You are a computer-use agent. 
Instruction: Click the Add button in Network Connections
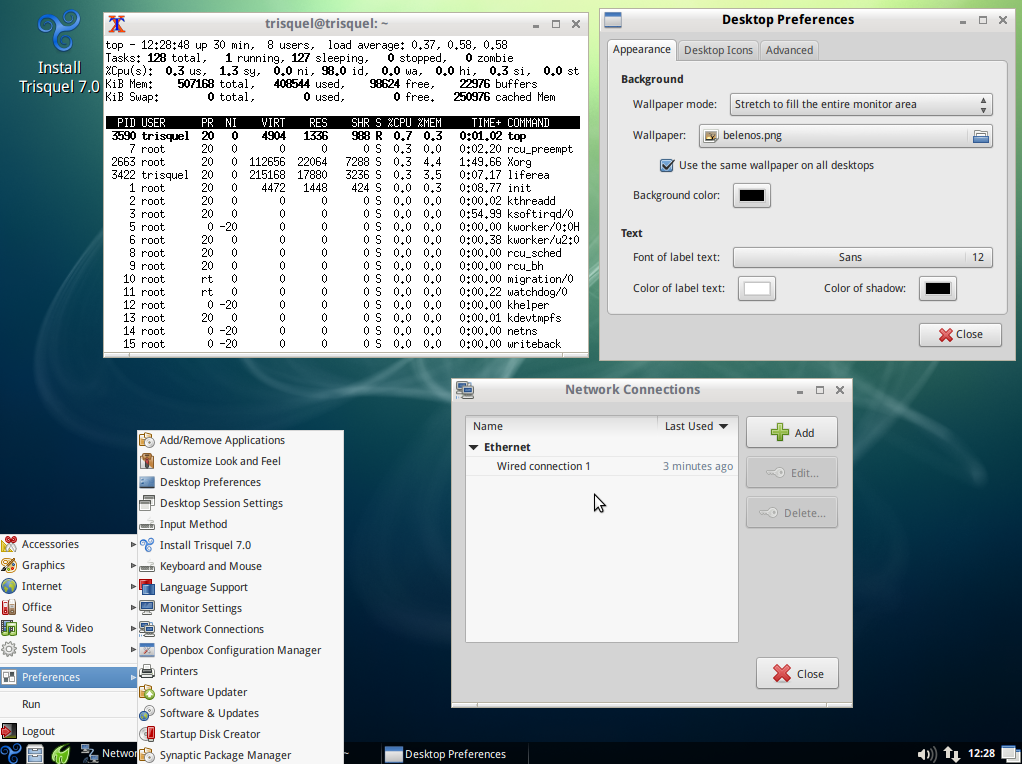[791, 432]
